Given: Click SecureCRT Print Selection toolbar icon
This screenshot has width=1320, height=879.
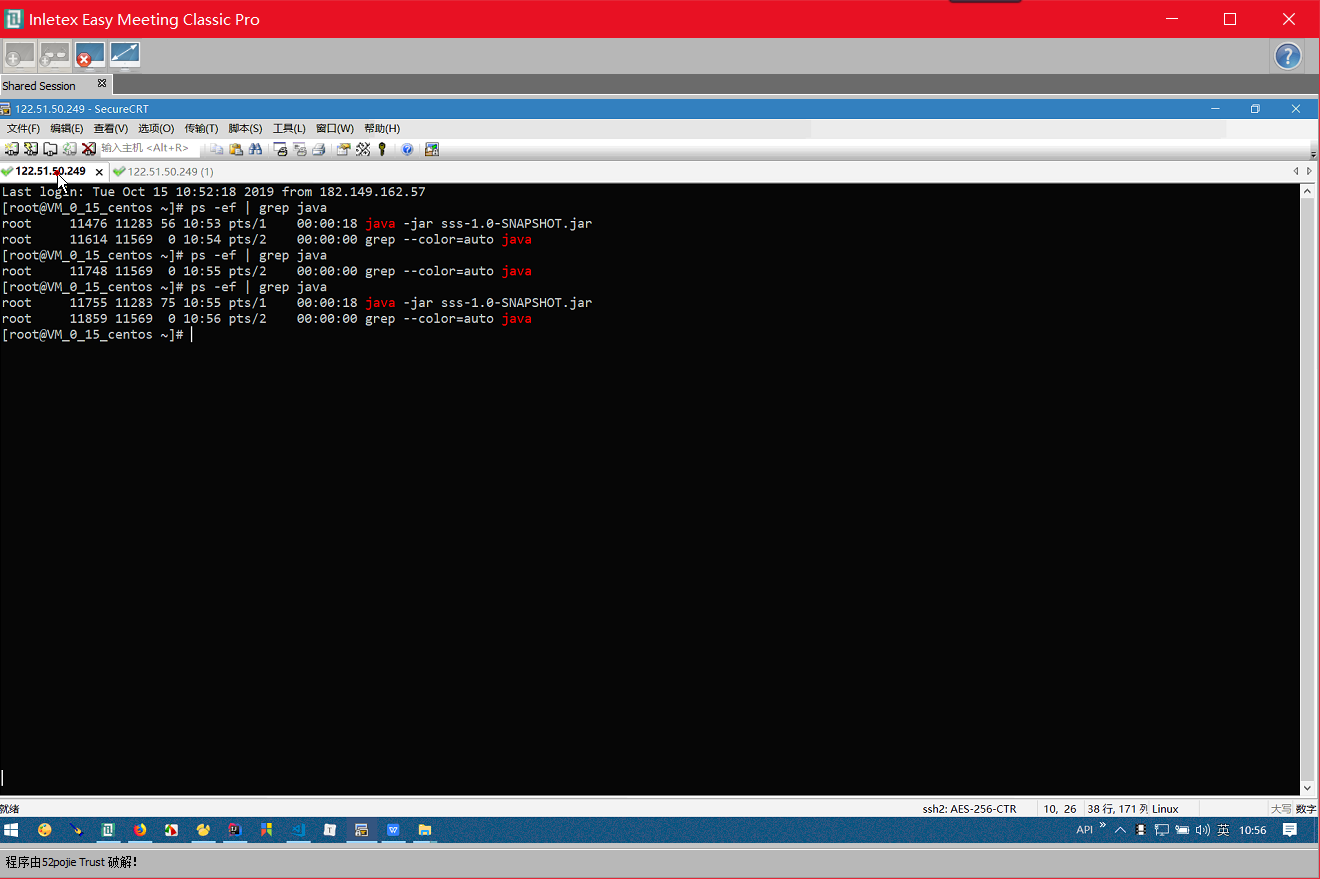Looking at the screenshot, I should 300,149.
